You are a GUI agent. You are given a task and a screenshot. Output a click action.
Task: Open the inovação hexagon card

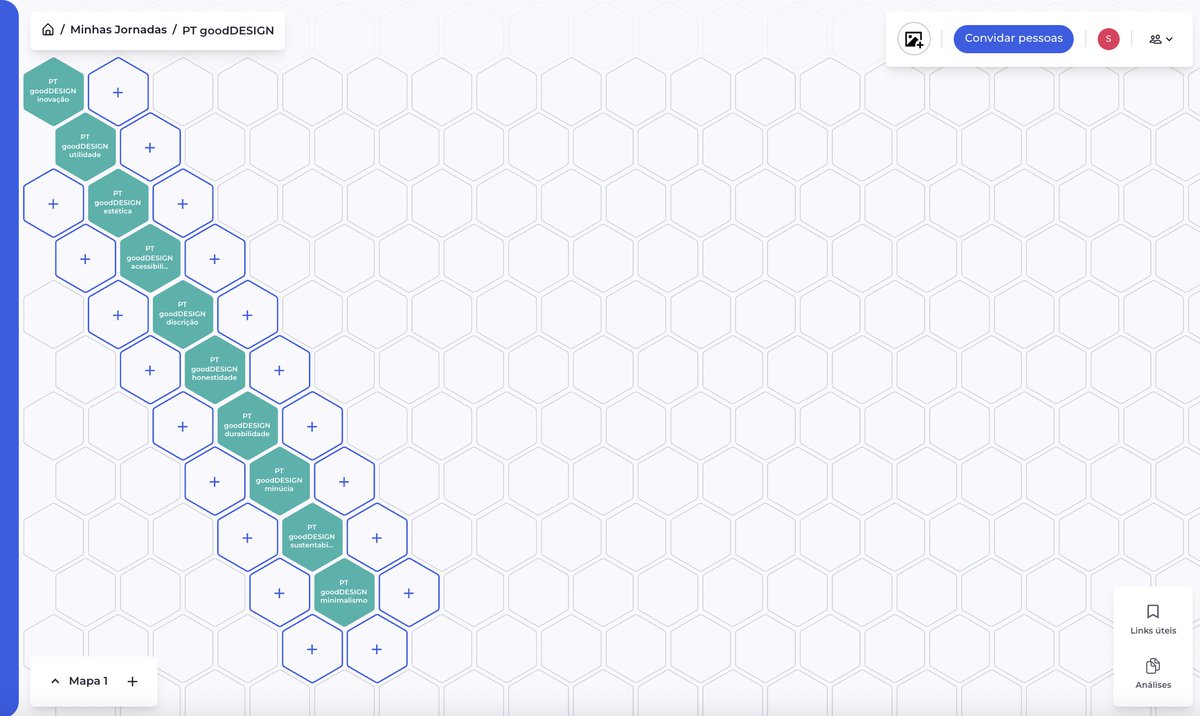tap(53, 91)
